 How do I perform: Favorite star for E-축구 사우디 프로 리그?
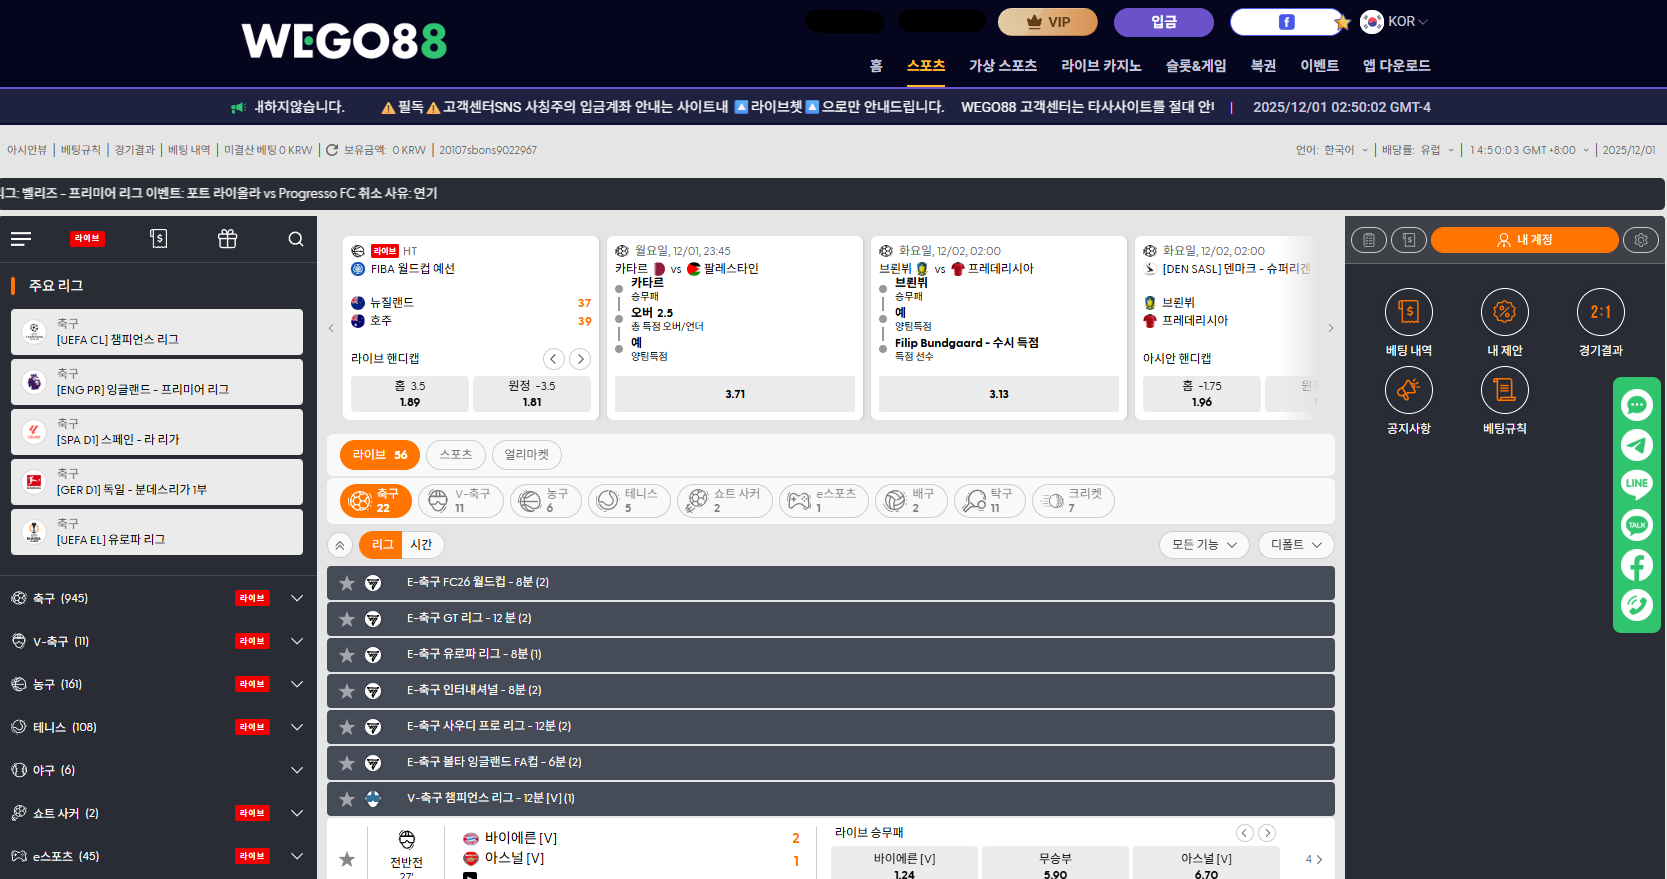coord(347,727)
